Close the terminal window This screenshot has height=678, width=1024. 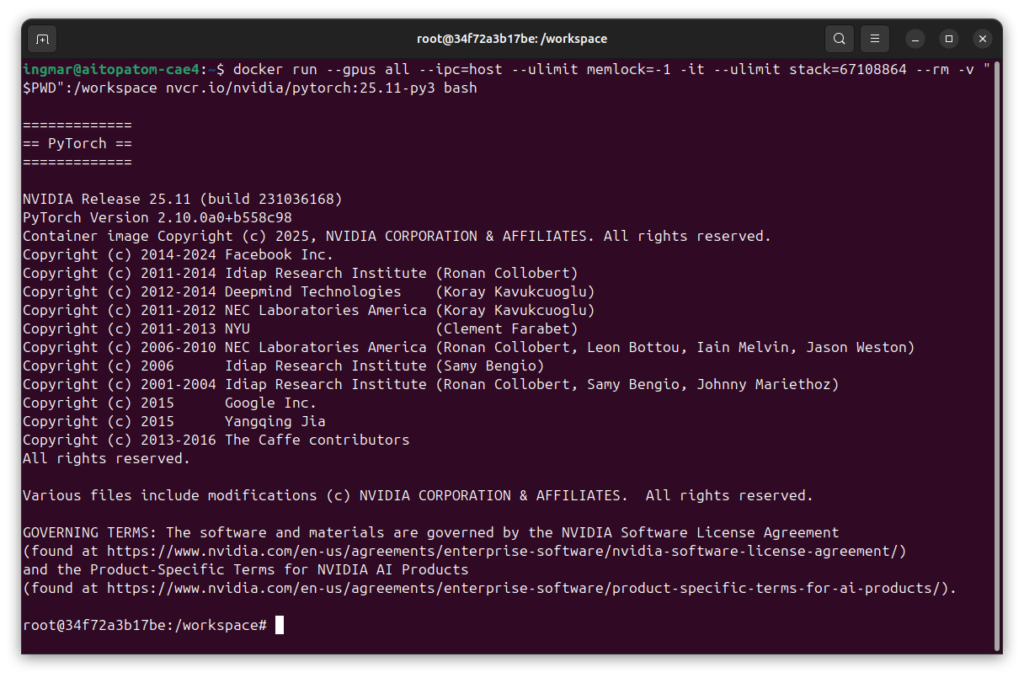pos(983,39)
